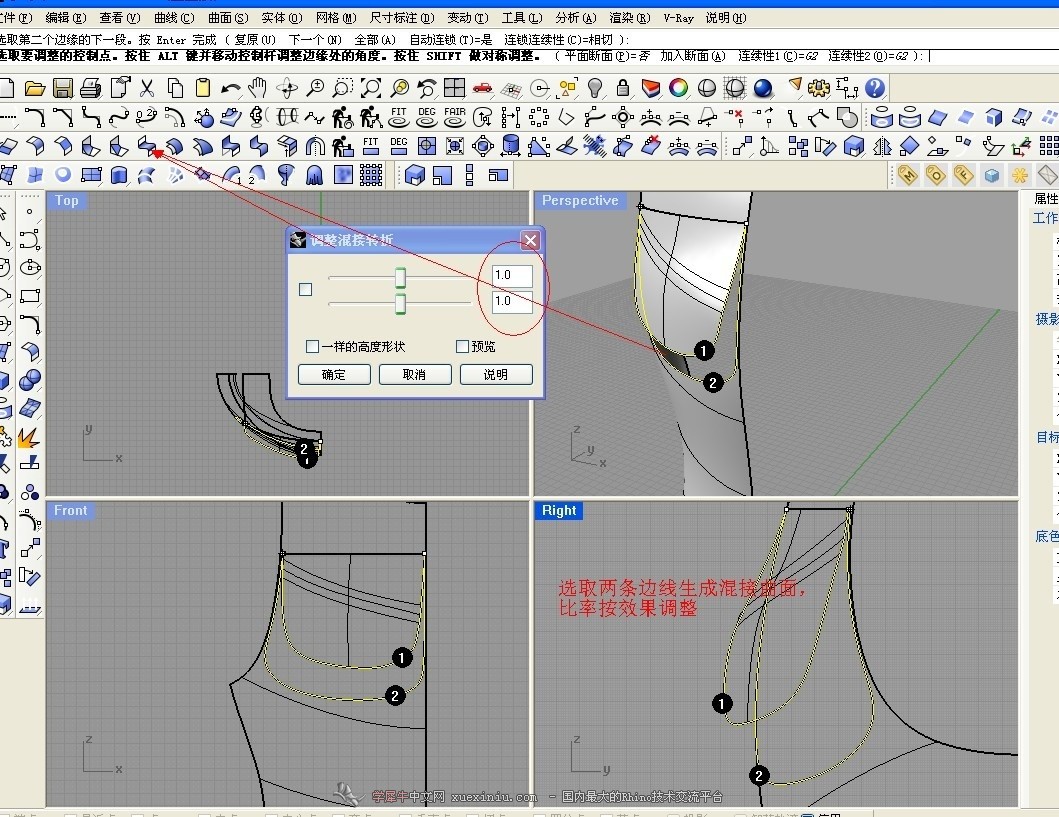
Task: Open the color wheel icon
Action: (x=679, y=88)
